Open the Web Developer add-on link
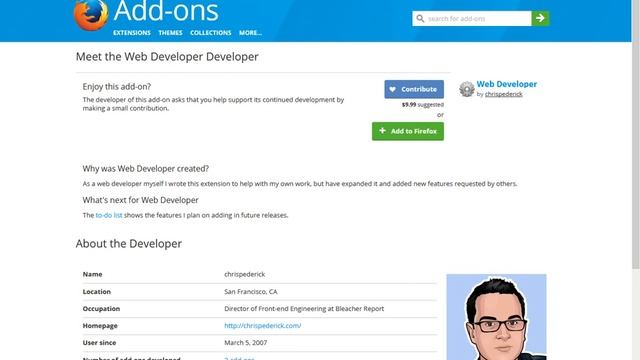The image size is (640, 360). (507, 84)
